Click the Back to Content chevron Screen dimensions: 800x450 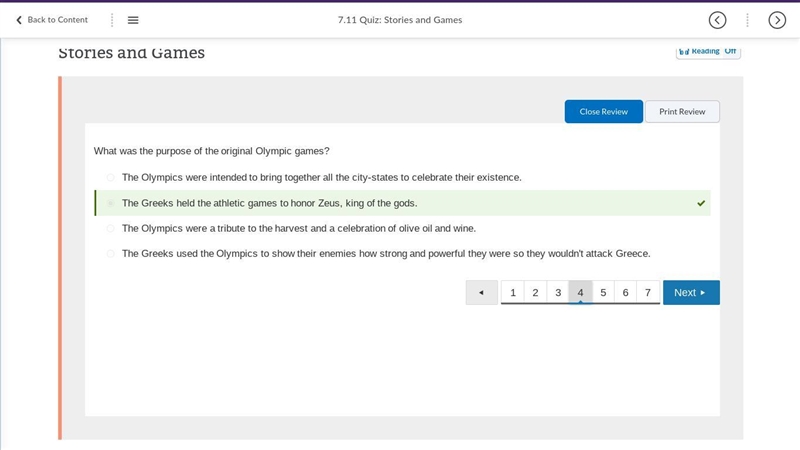click(19, 20)
